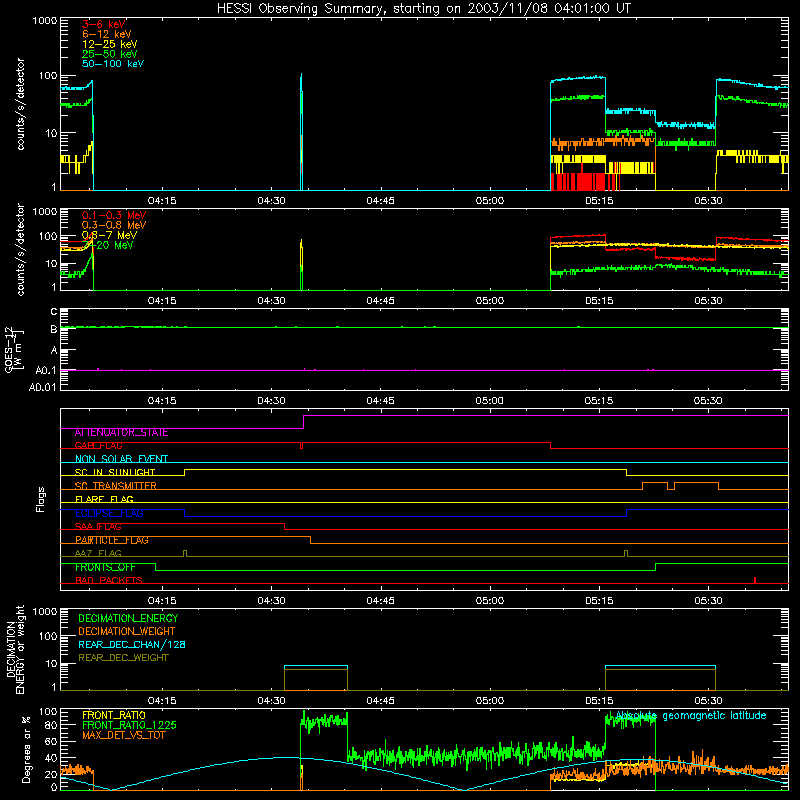Click the SC_TRANSMITTER flag label
800x800 pixels.
tap(115, 486)
